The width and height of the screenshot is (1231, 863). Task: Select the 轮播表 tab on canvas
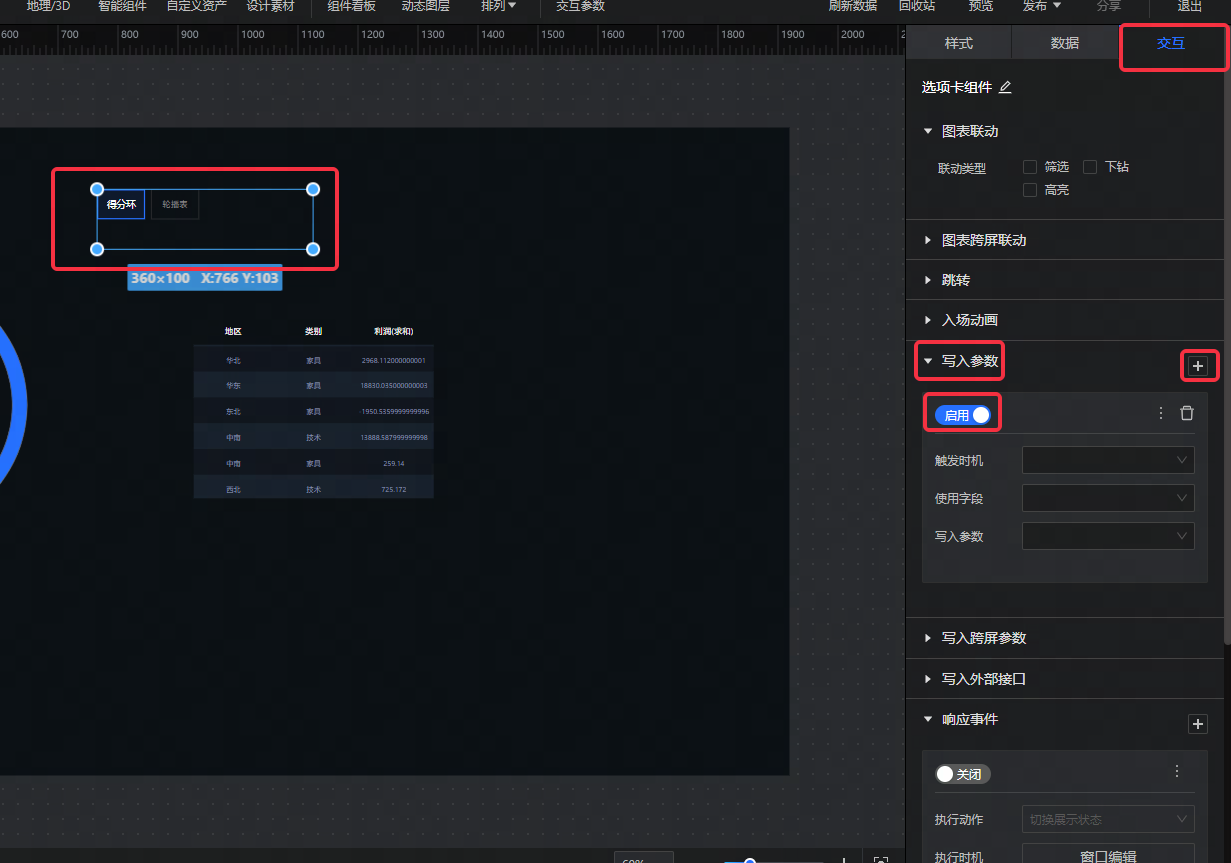(175, 204)
